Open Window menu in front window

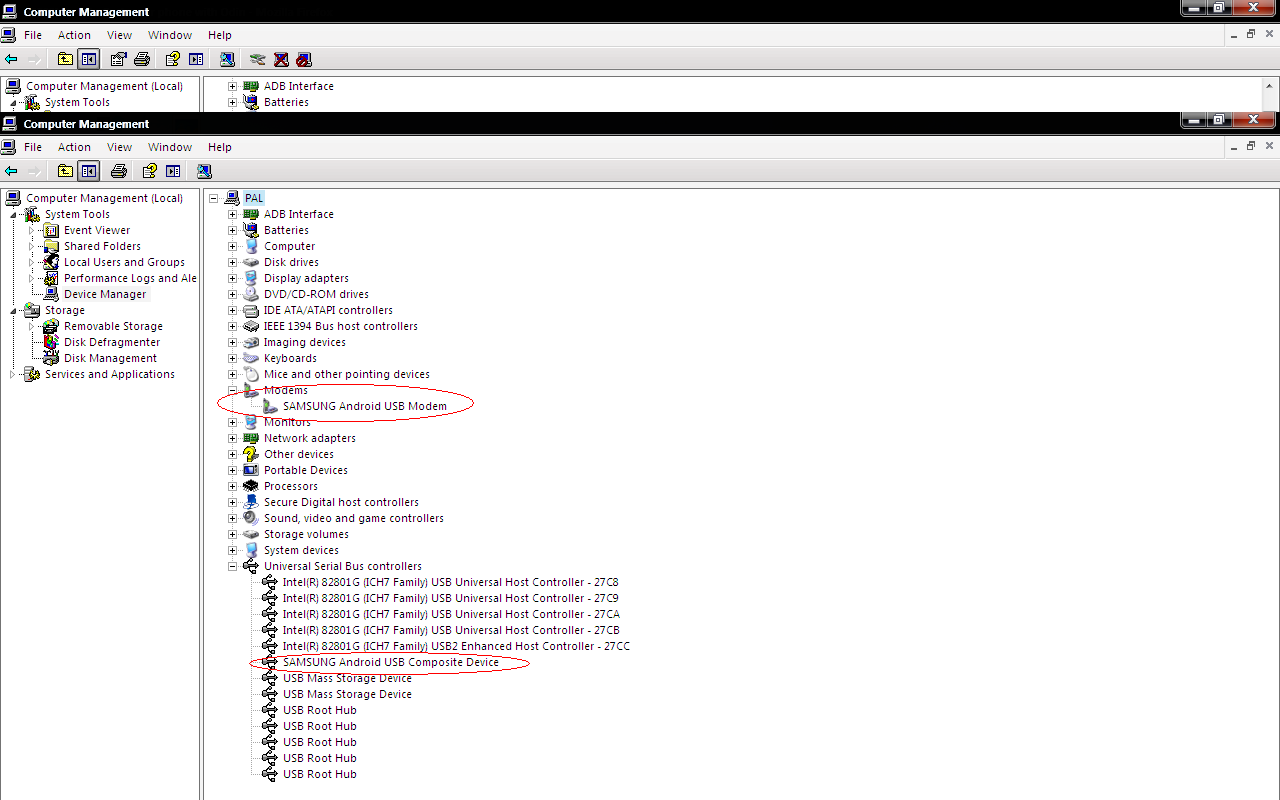pyautogui.click(x=170, y=147)
